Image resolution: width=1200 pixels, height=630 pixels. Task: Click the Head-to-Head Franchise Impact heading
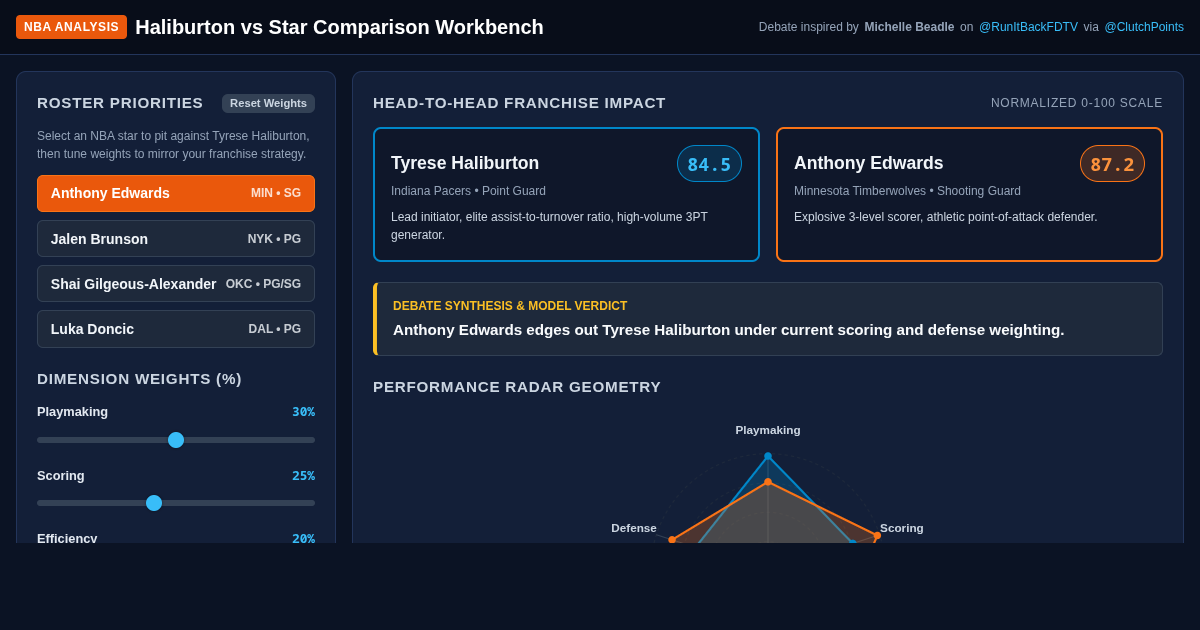(519, 103)
